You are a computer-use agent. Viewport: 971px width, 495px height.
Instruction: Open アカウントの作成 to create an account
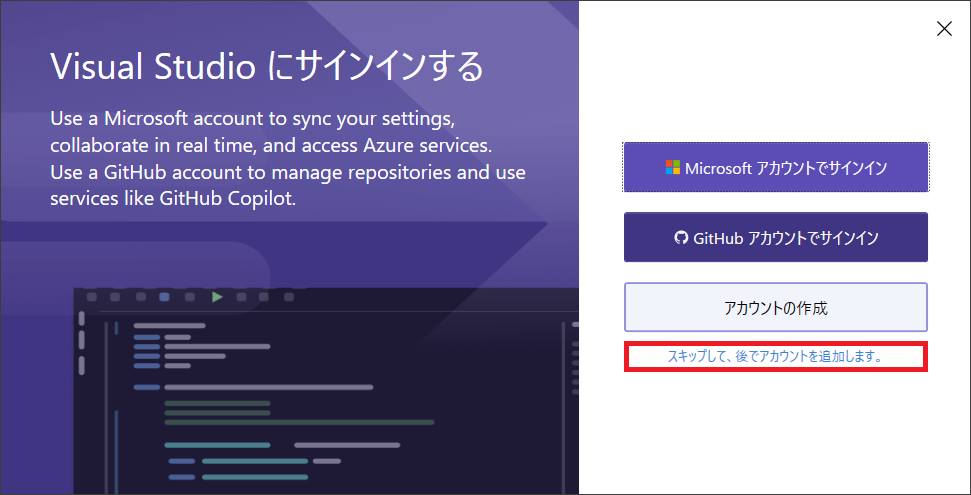click(x=775, y=307)
